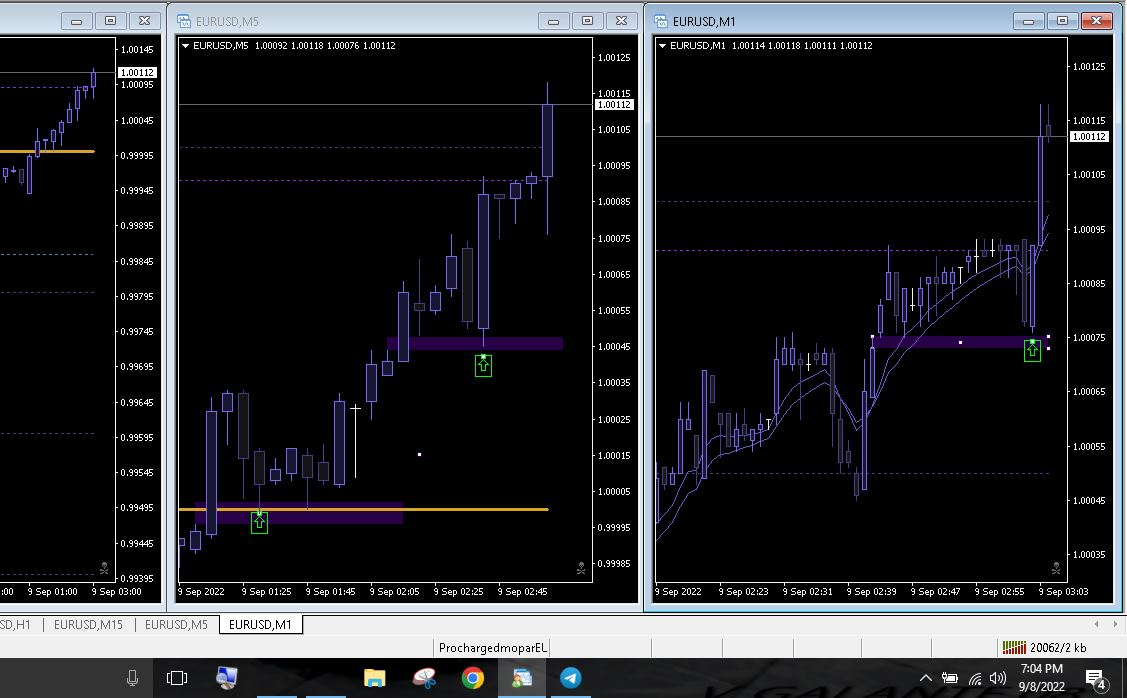1127x698 pixels.
Task: Minimize the EURUSD,M1 chart window
Action: click(1029, 21)
